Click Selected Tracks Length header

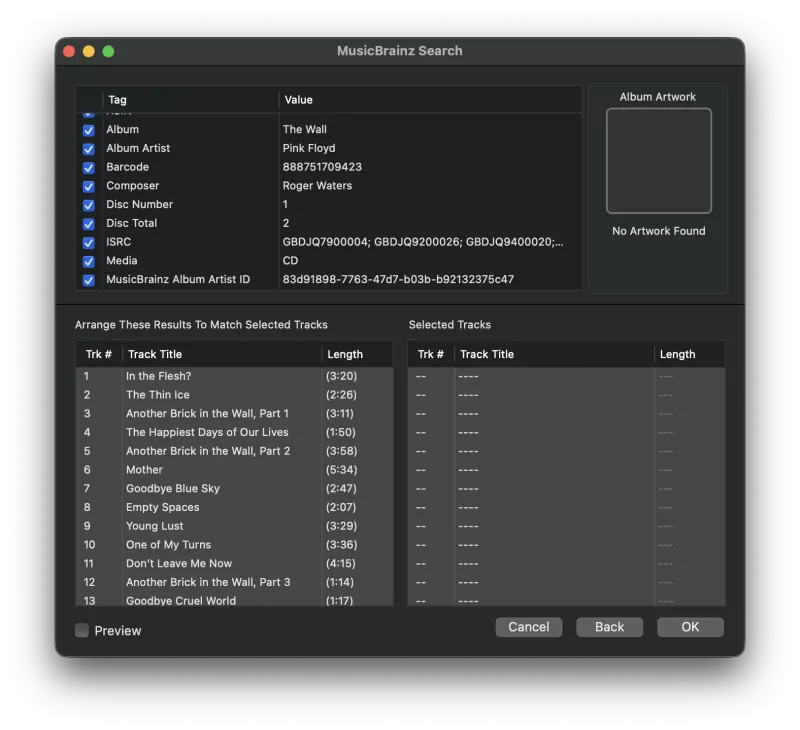pos(689,354)
